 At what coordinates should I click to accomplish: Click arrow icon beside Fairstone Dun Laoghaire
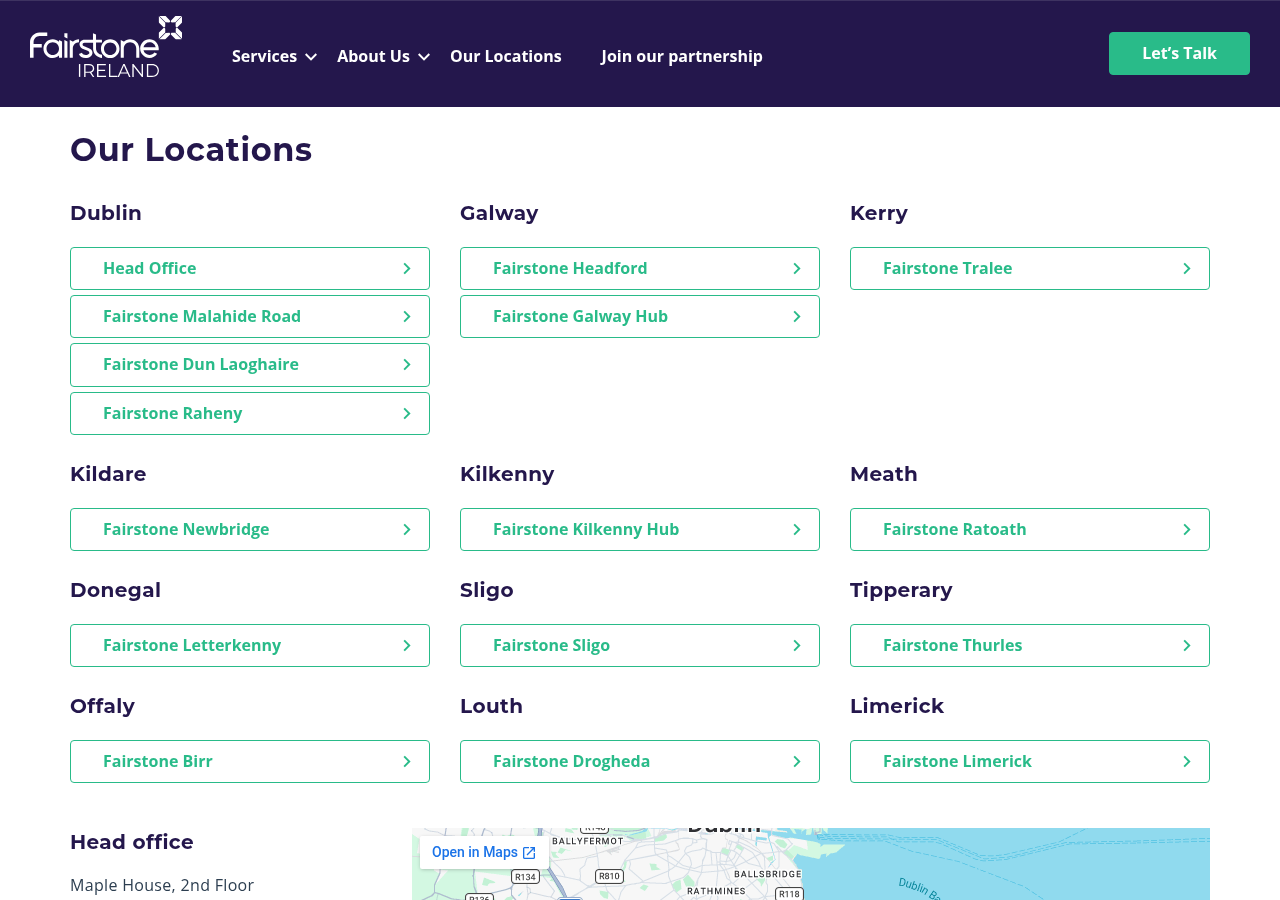407,365
